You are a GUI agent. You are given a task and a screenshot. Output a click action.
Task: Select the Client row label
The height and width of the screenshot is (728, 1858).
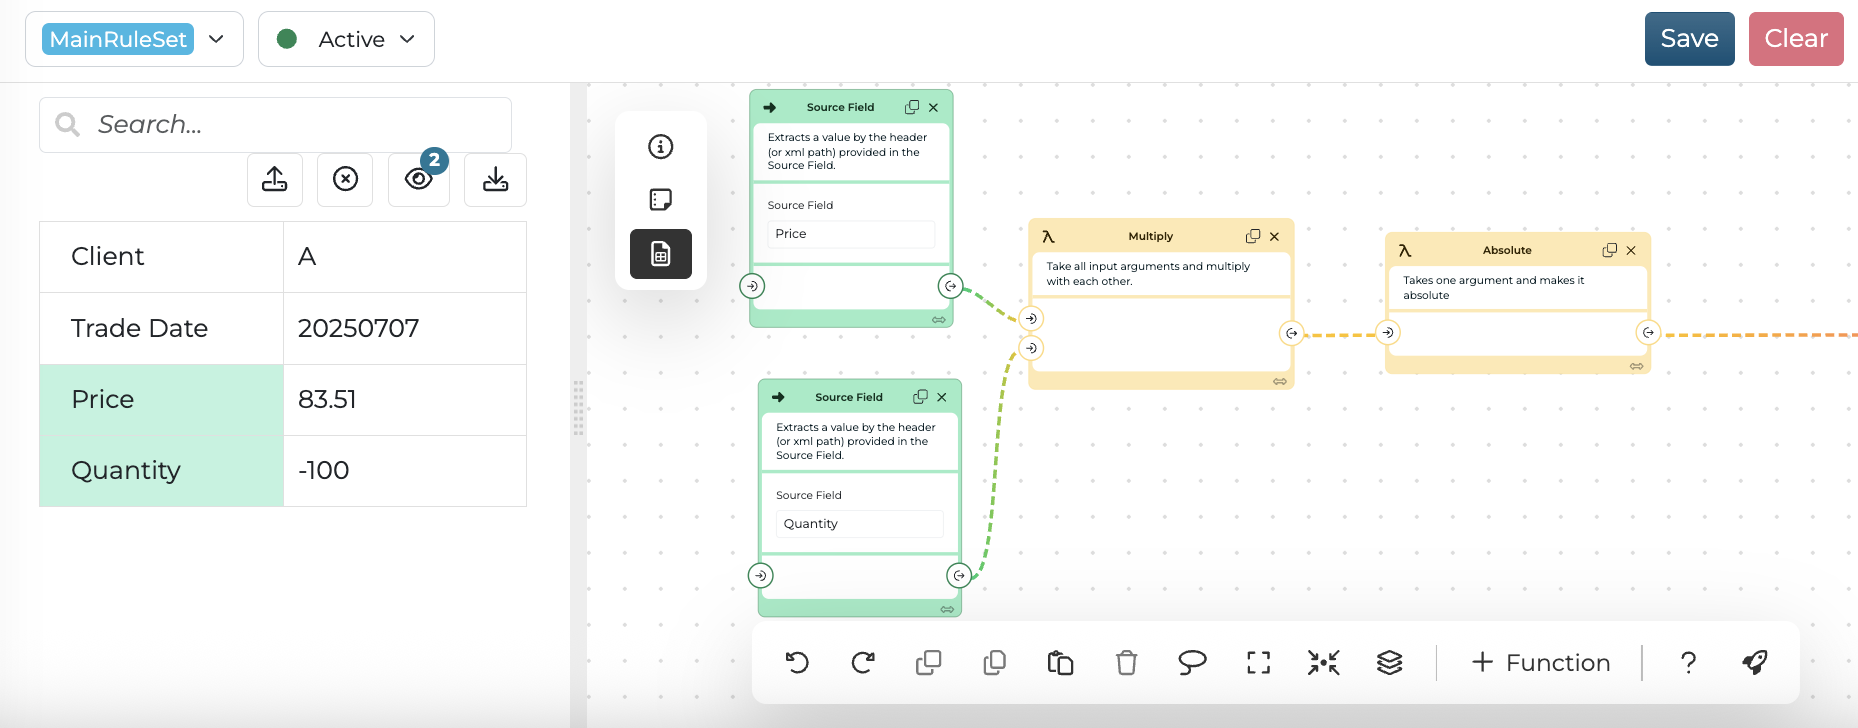click(162, 257)
